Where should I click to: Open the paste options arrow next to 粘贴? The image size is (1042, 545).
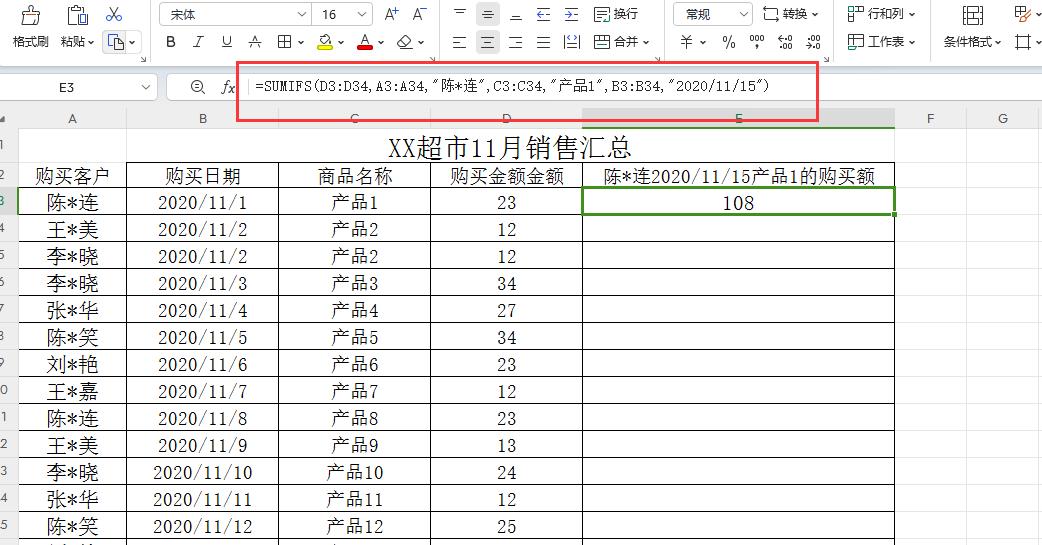click(x=90, y=42)
